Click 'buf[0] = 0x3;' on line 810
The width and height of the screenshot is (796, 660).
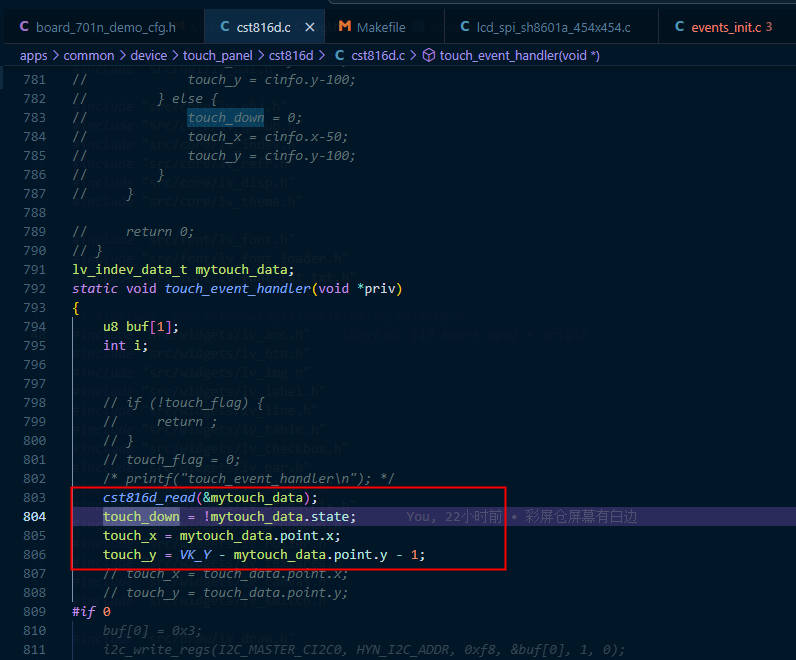coord(152,631)
